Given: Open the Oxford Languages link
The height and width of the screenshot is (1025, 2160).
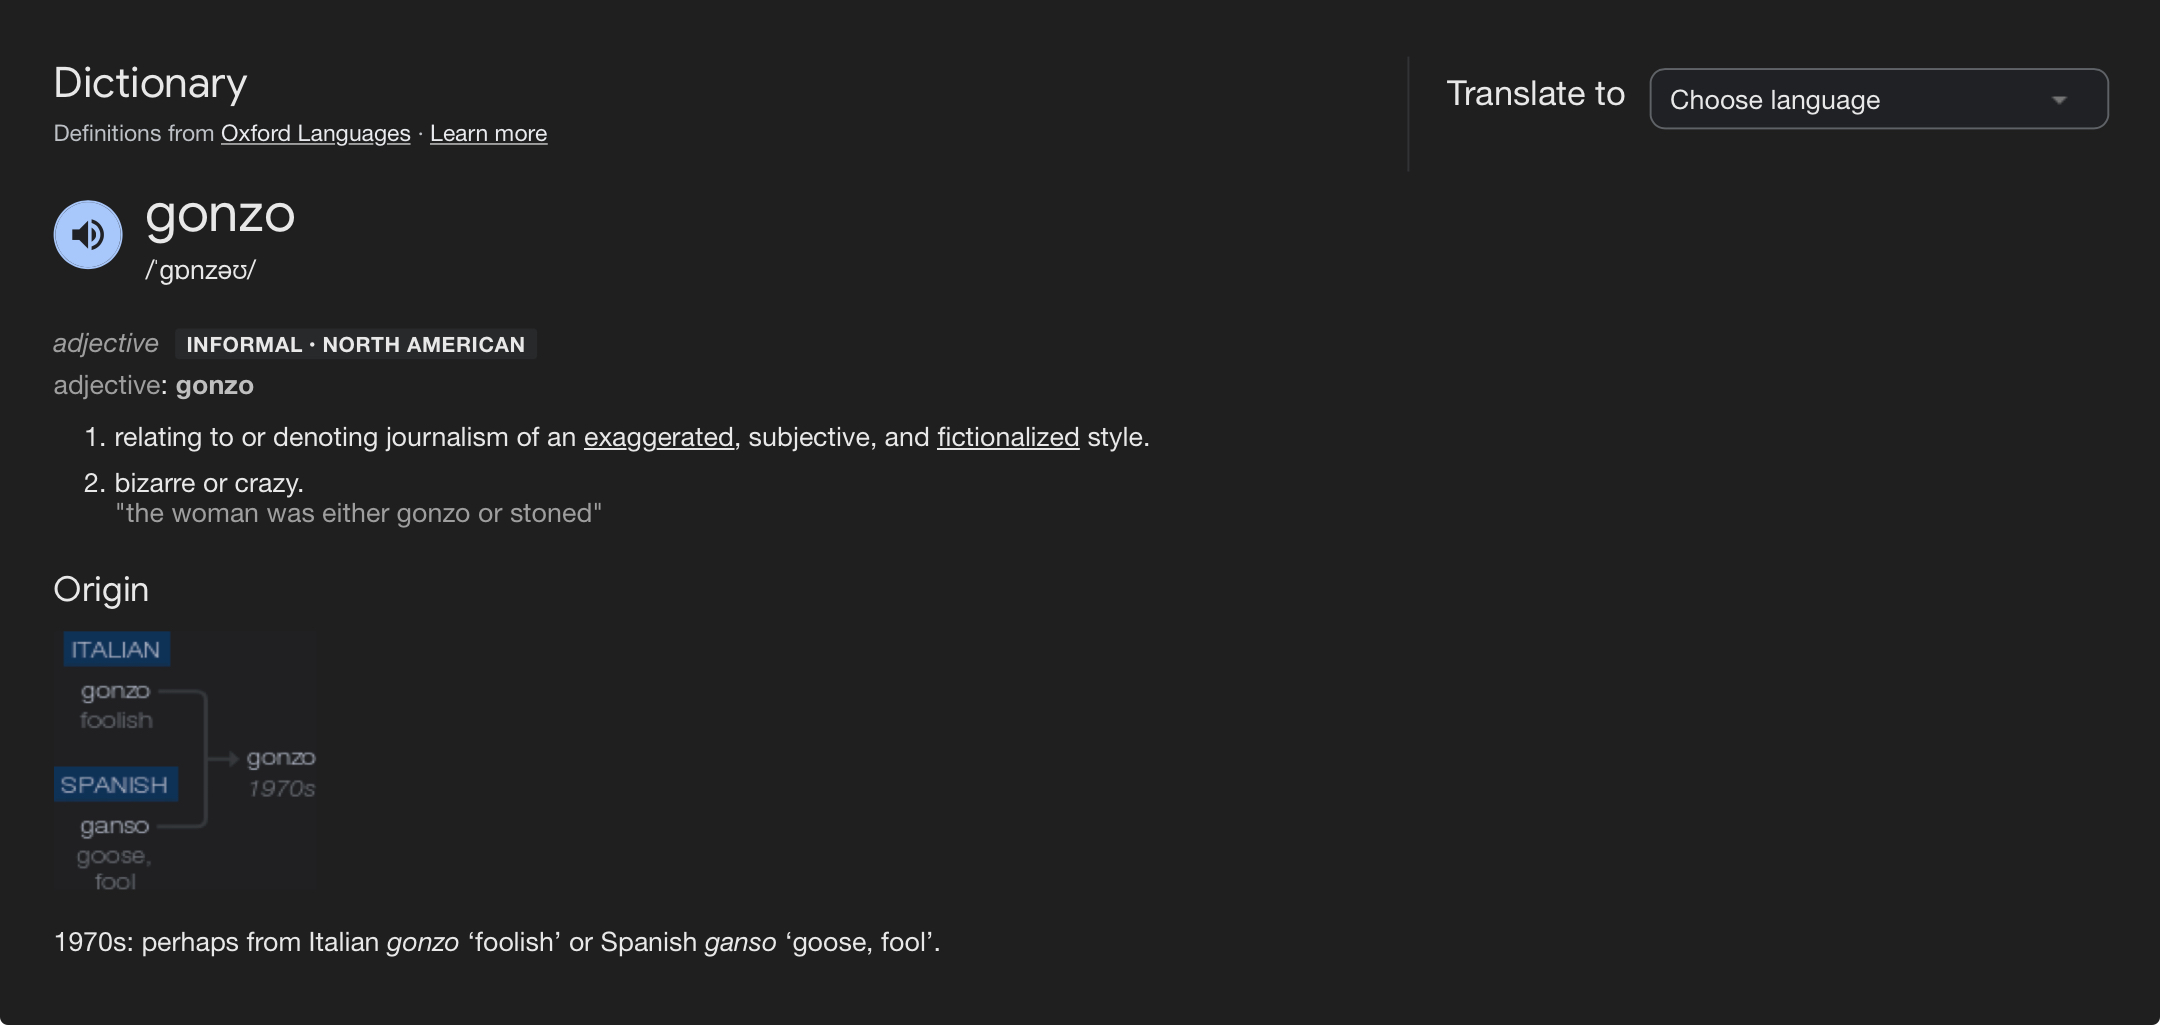Looking at the screenshot, I should tap(315, 133).
